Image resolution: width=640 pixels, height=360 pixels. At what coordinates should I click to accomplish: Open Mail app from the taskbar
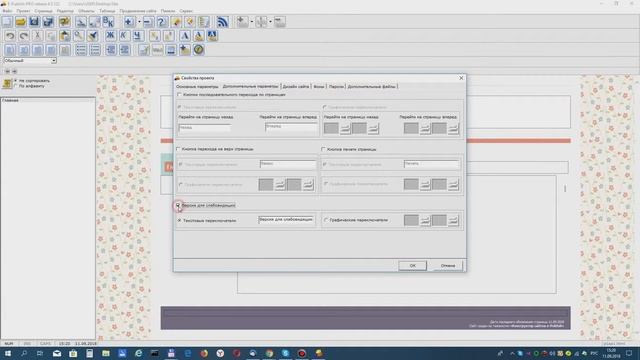[57, 353]
